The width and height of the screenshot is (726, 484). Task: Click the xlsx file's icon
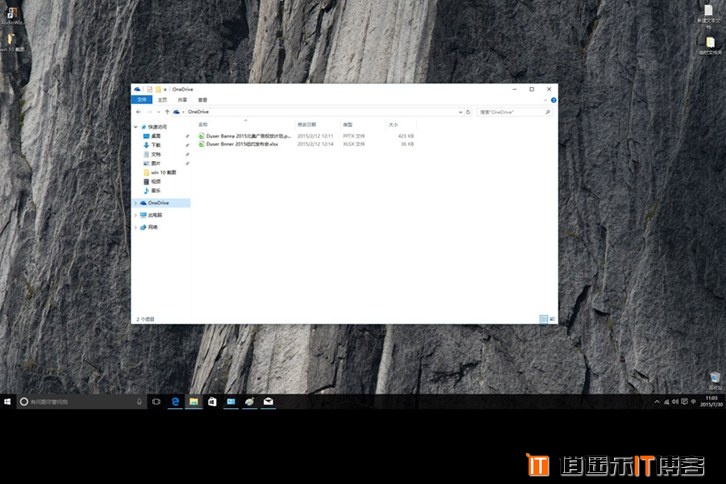pos(201,144)
